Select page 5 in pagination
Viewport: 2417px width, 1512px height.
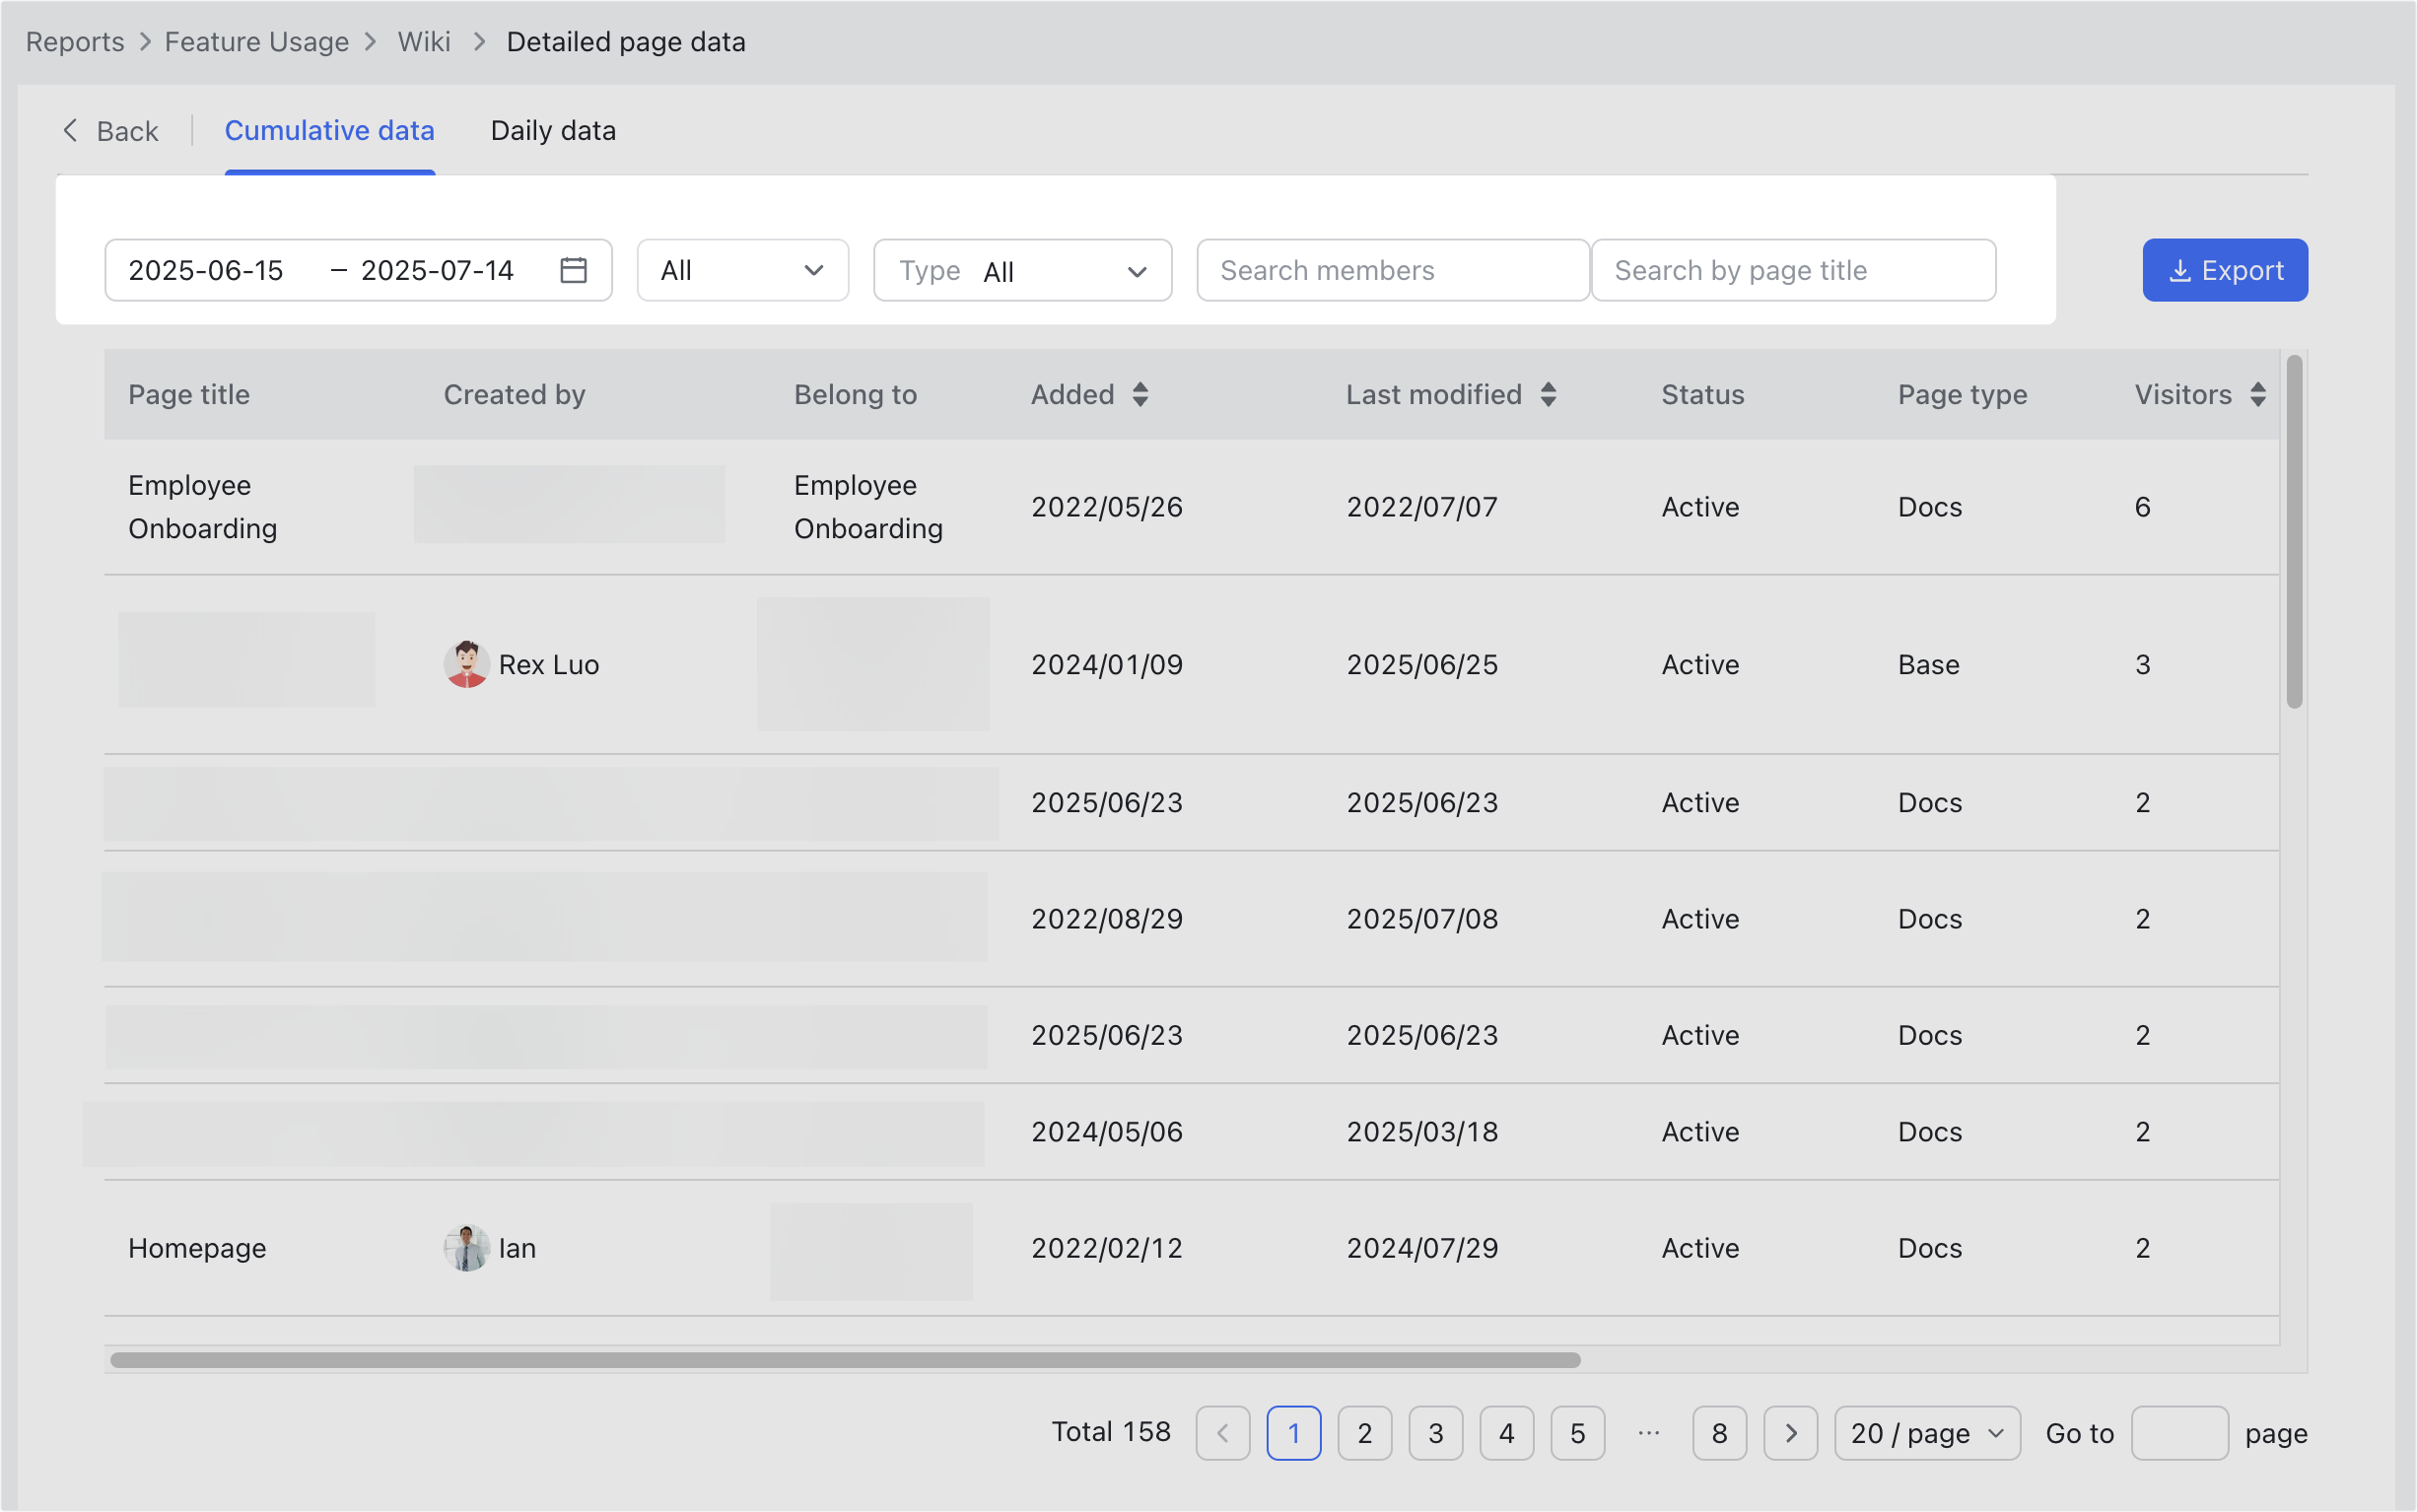coord(1577,1433)
